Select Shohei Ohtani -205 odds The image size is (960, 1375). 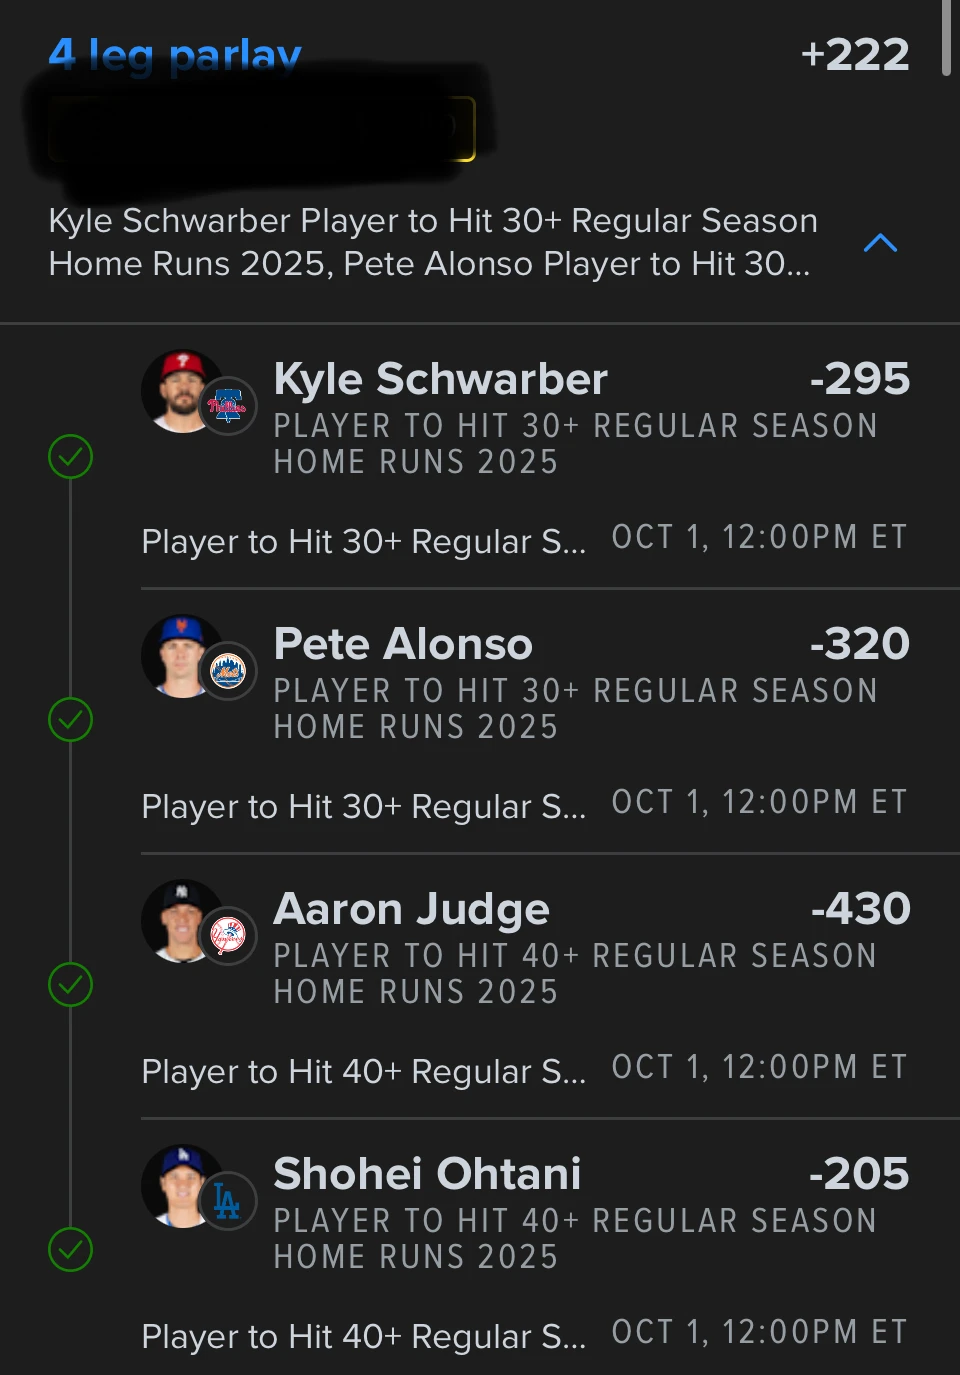click(859, 1174)
